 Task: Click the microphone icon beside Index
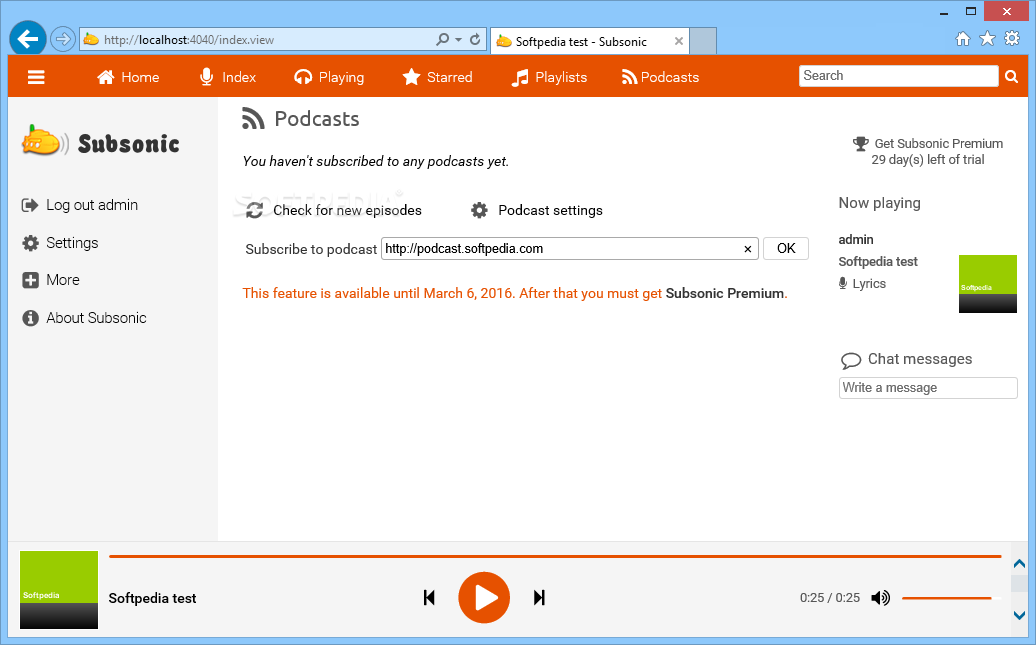tap(206, 77)
